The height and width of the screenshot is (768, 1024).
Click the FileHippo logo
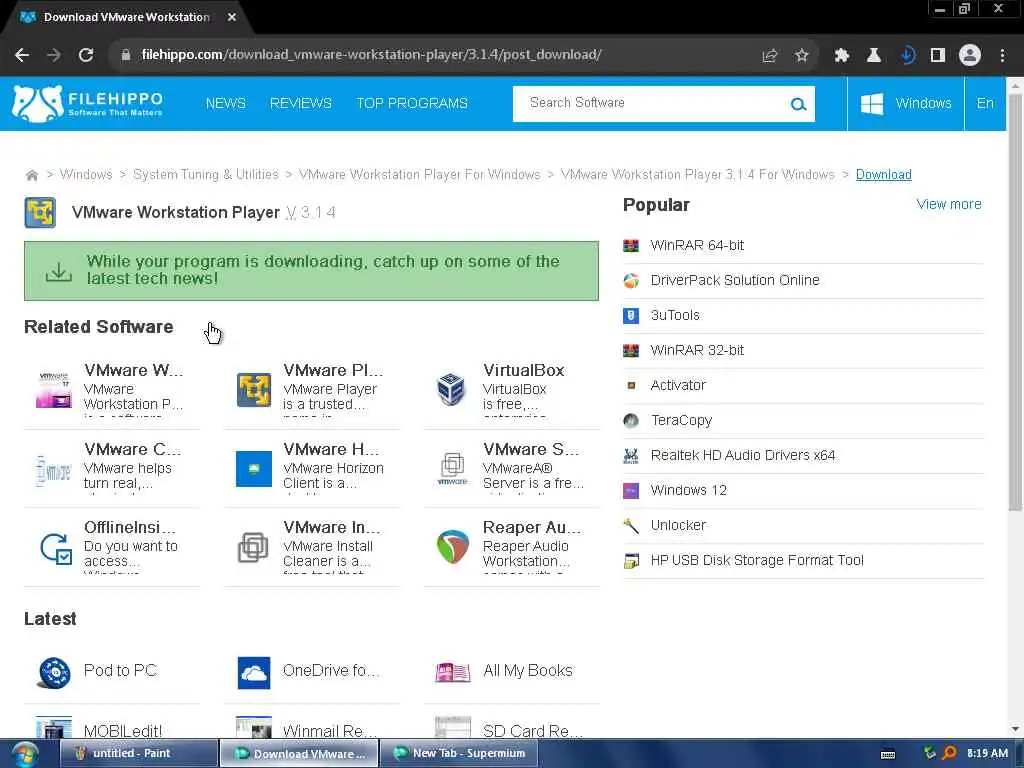pos(88,104)
